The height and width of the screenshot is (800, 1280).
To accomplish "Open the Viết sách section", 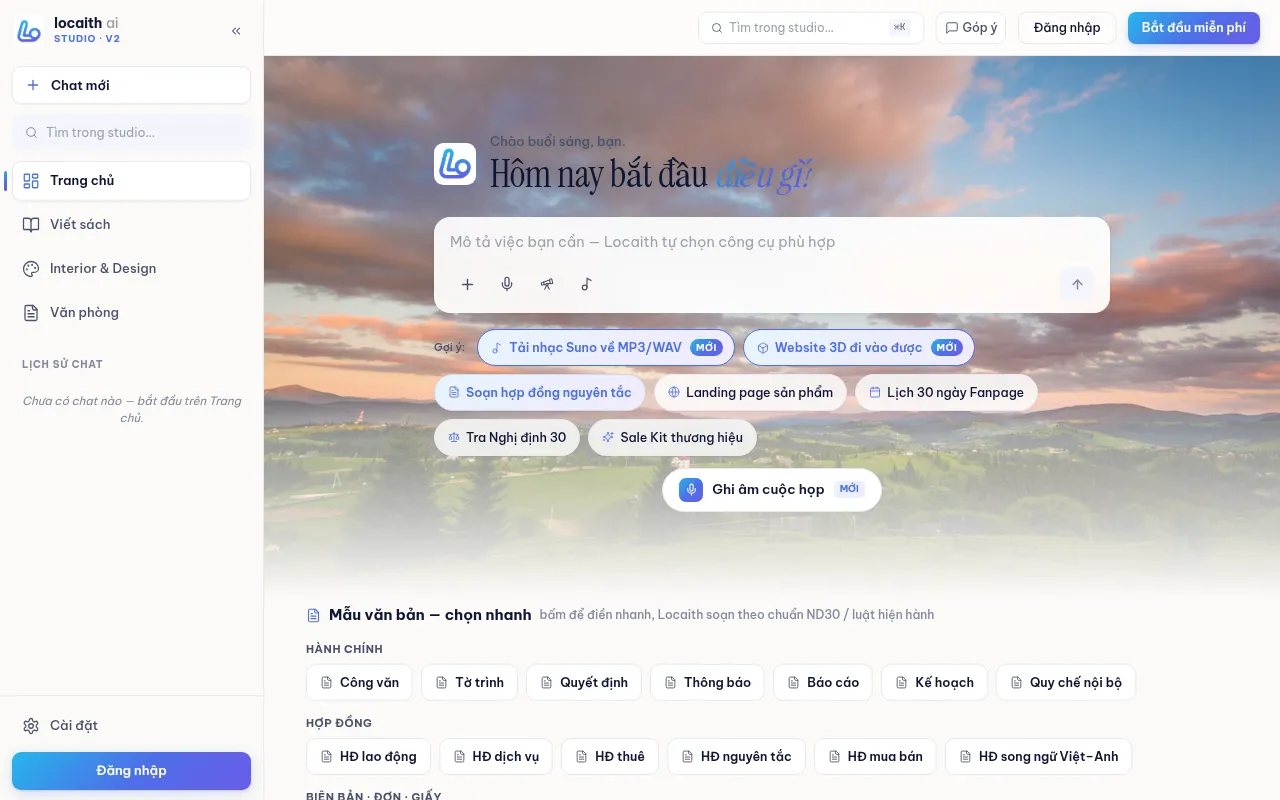I will (131, 224).
